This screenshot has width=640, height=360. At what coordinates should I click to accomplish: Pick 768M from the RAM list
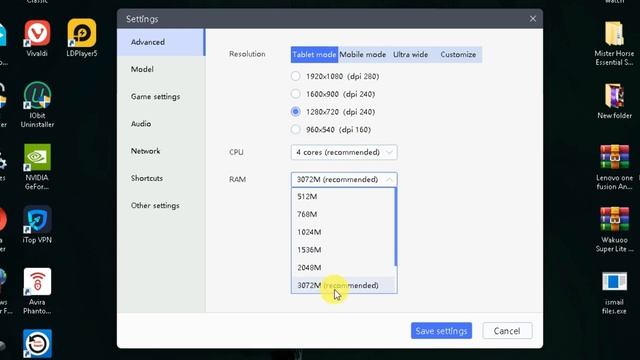[x=343, y=214]
